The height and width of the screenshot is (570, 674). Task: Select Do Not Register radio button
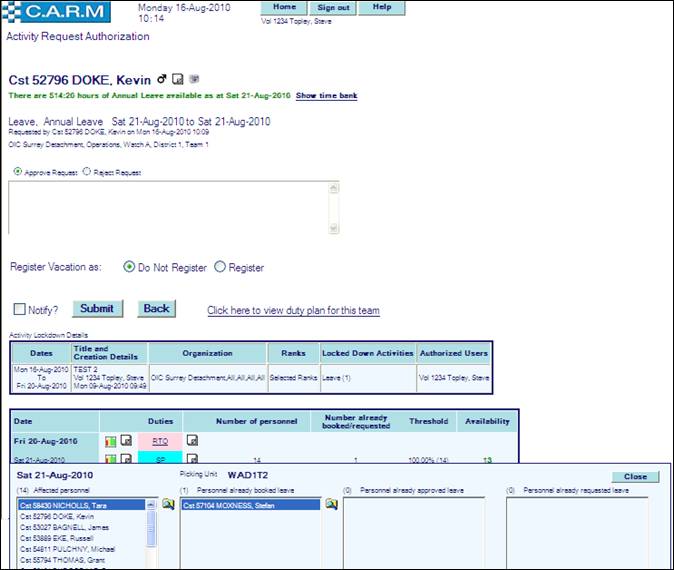click(x=129, y=267)
